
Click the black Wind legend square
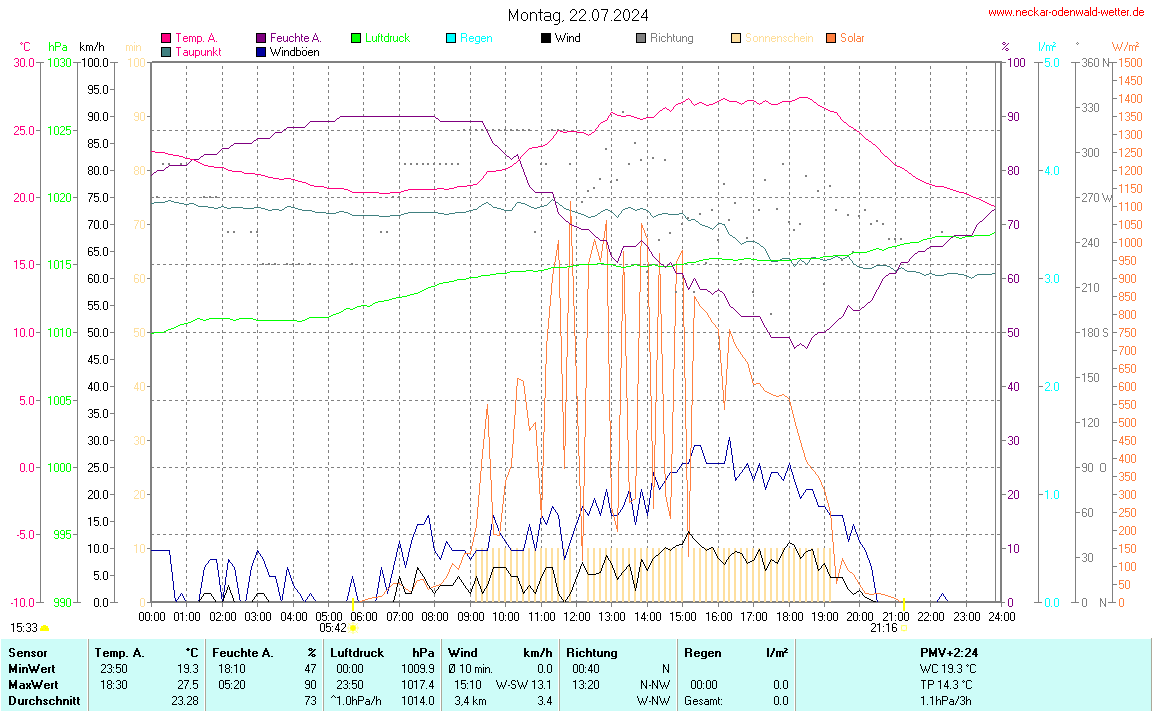click(x=546, y=38)
